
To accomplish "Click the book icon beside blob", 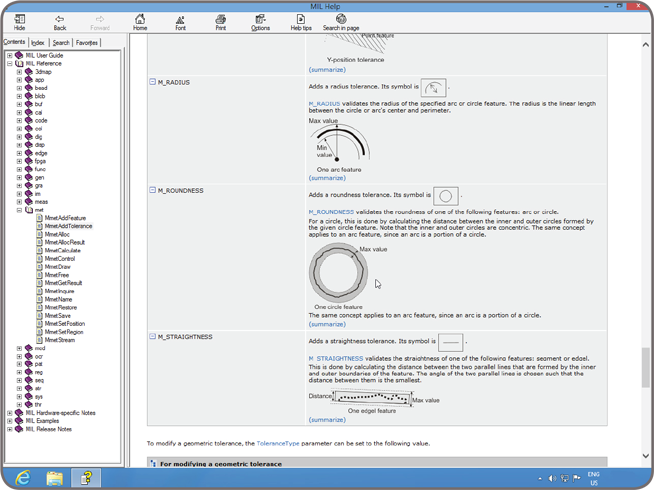I will [29, 96].
